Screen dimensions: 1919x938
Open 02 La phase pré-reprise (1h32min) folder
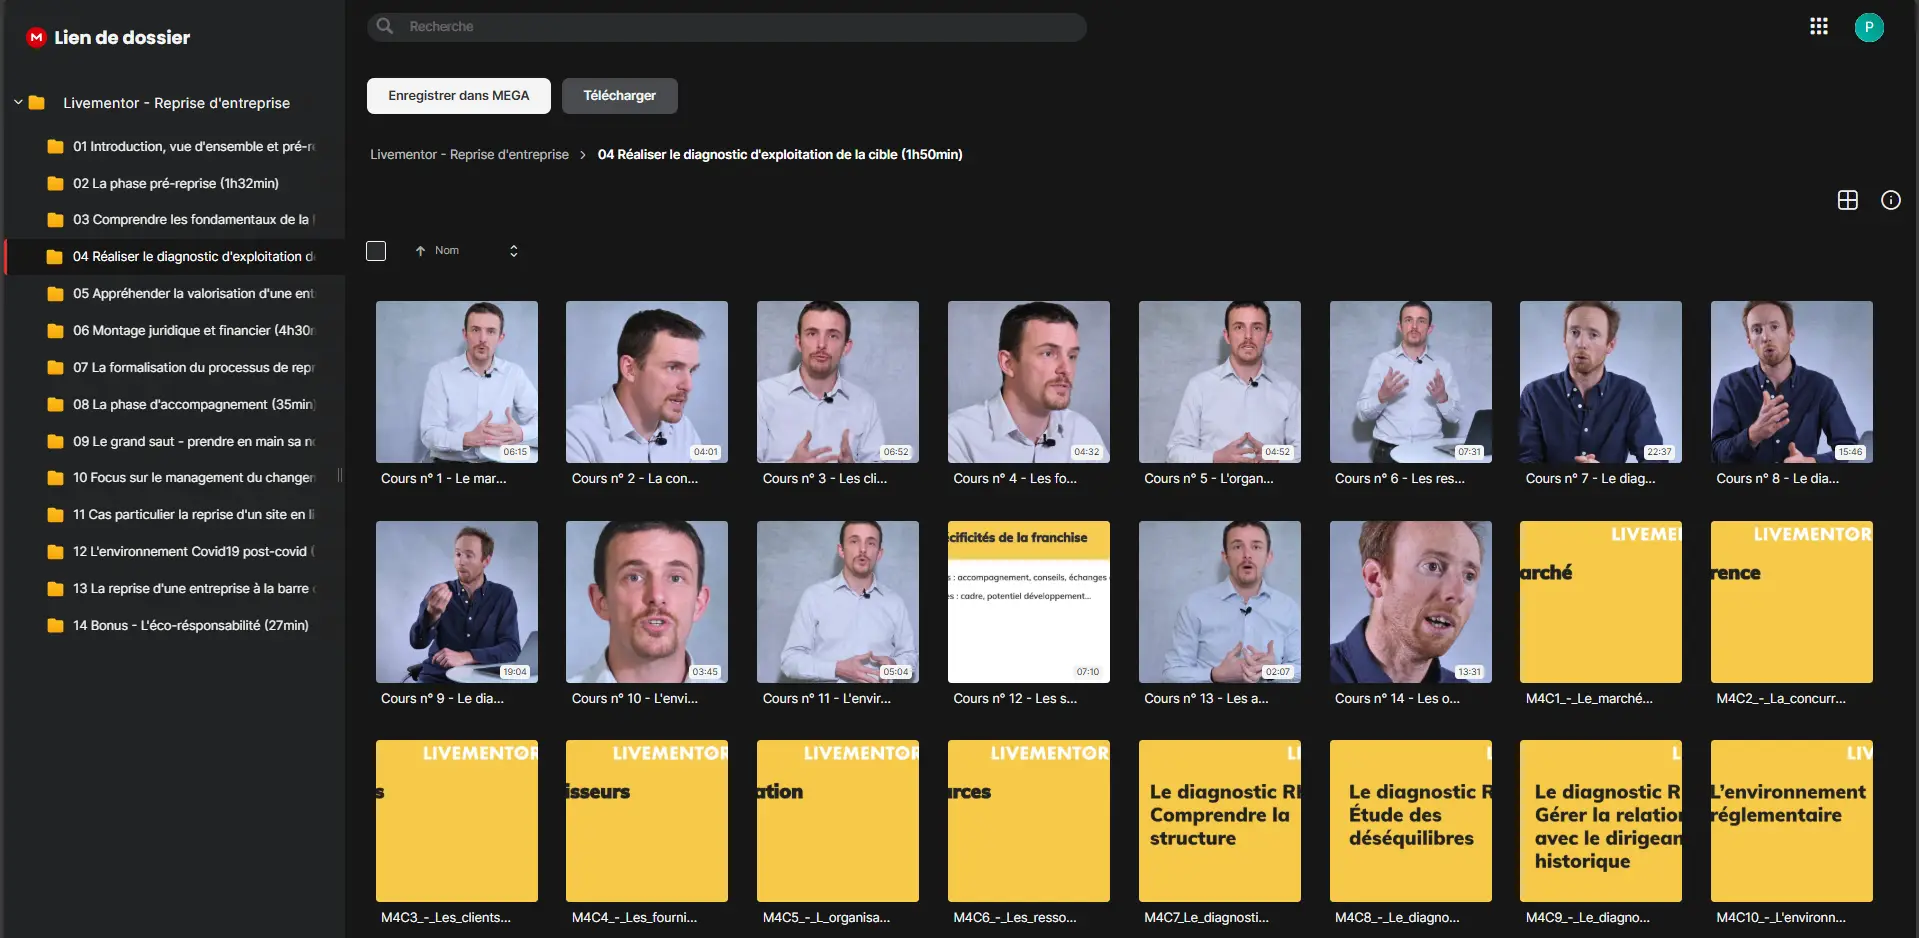(x=175, y=184)
